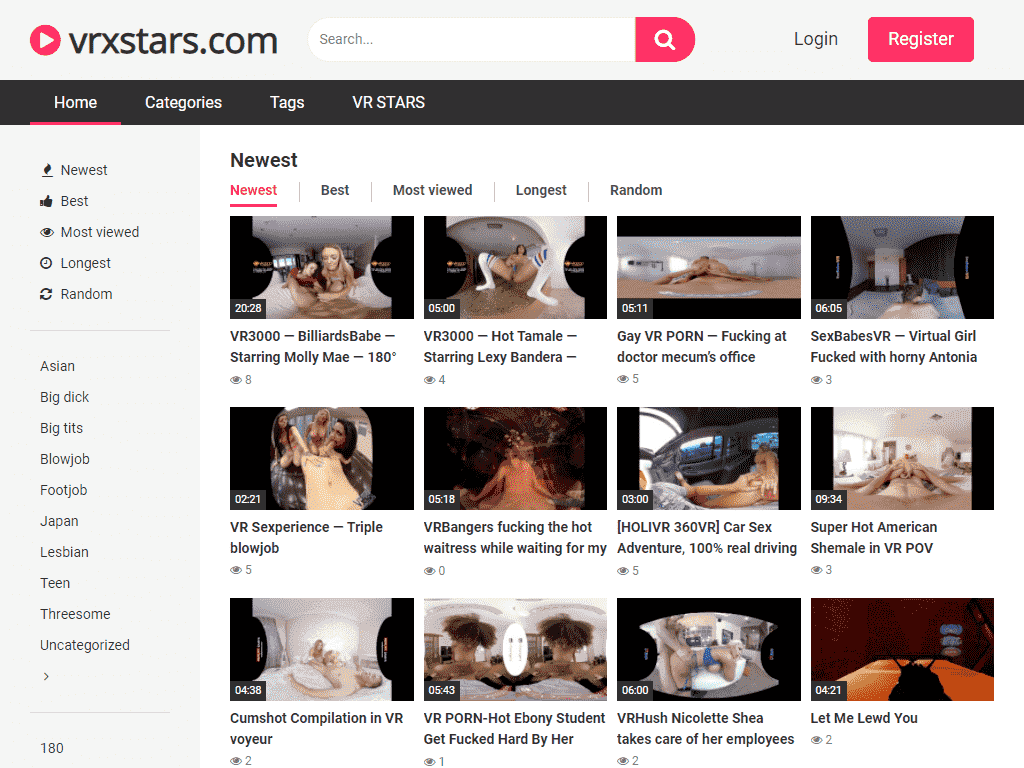Click the Login link

[x=815, y=39]
